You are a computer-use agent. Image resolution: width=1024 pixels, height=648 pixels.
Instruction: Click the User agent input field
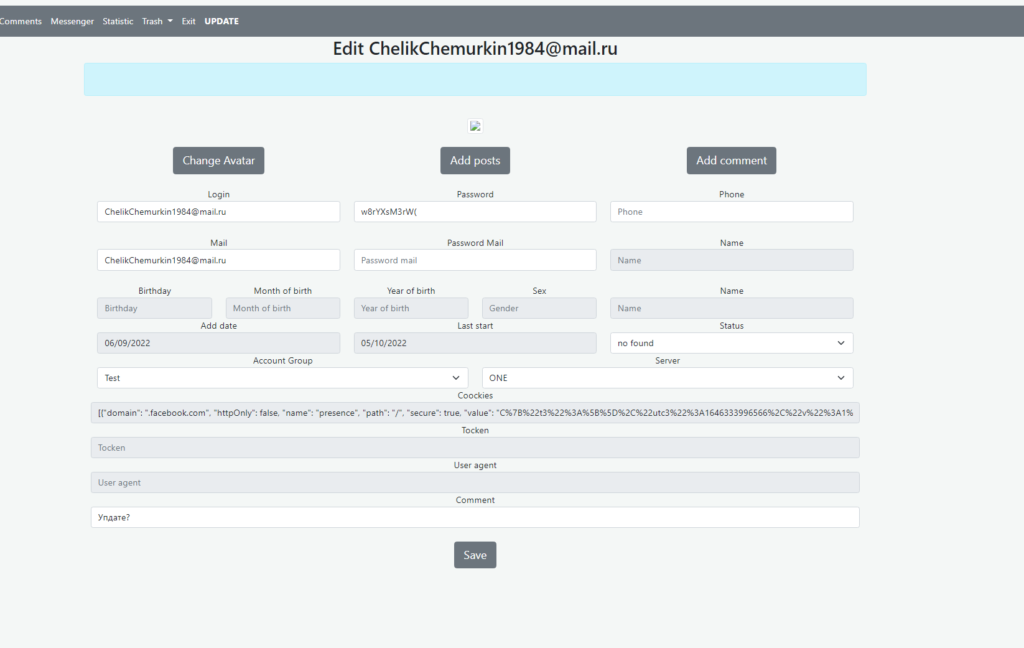click(475, 483)
